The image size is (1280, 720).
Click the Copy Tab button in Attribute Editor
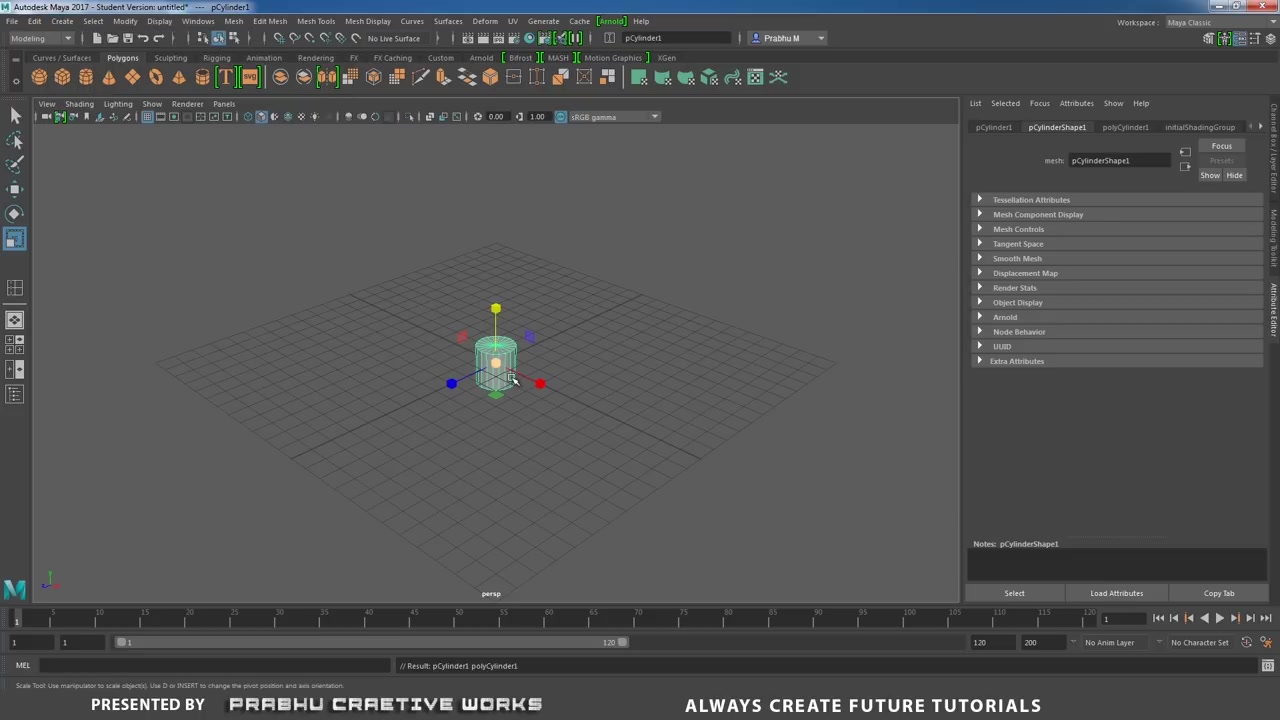tap(1219, 593)
